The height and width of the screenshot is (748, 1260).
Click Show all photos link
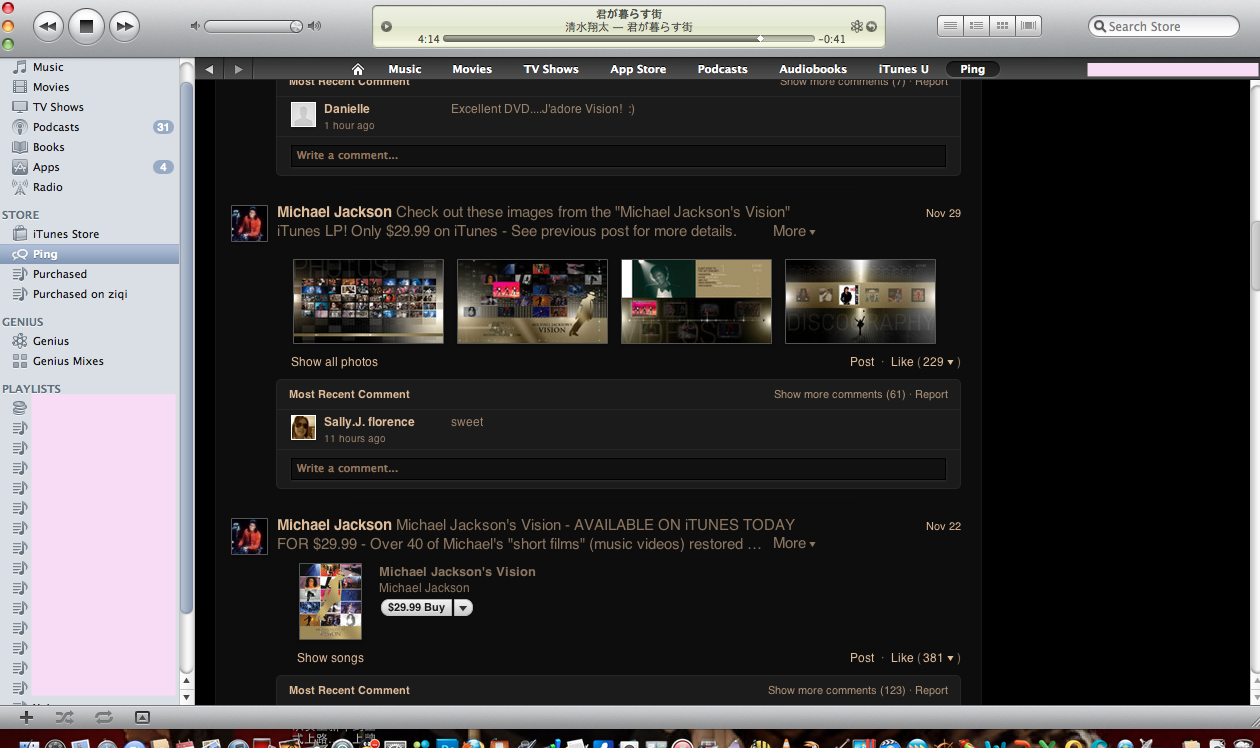tap(334, 362)
